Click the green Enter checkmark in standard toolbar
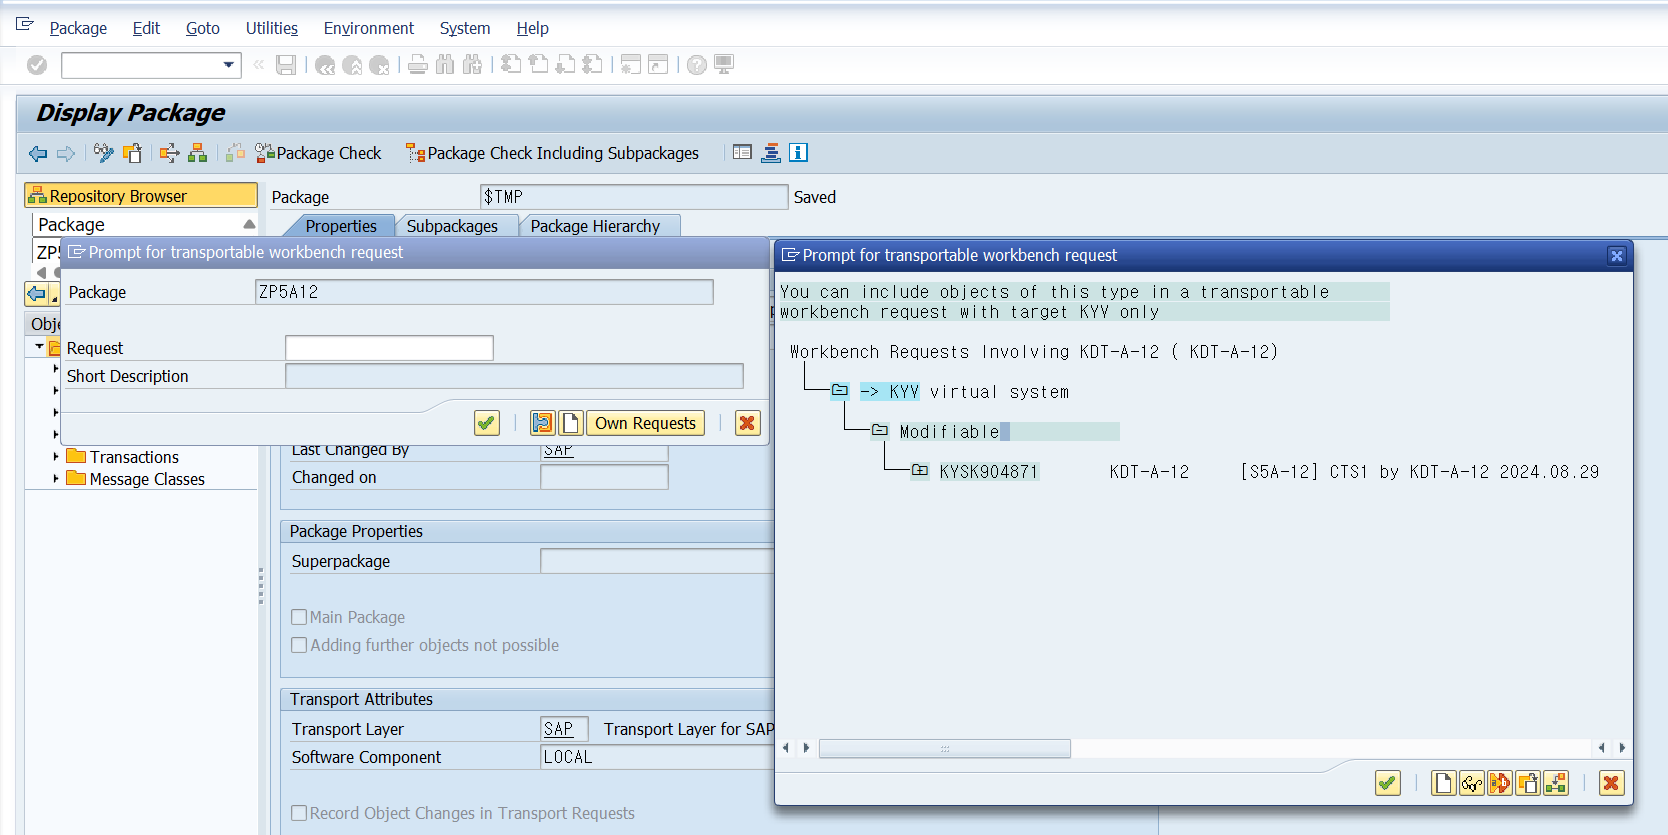 (37, 65)
